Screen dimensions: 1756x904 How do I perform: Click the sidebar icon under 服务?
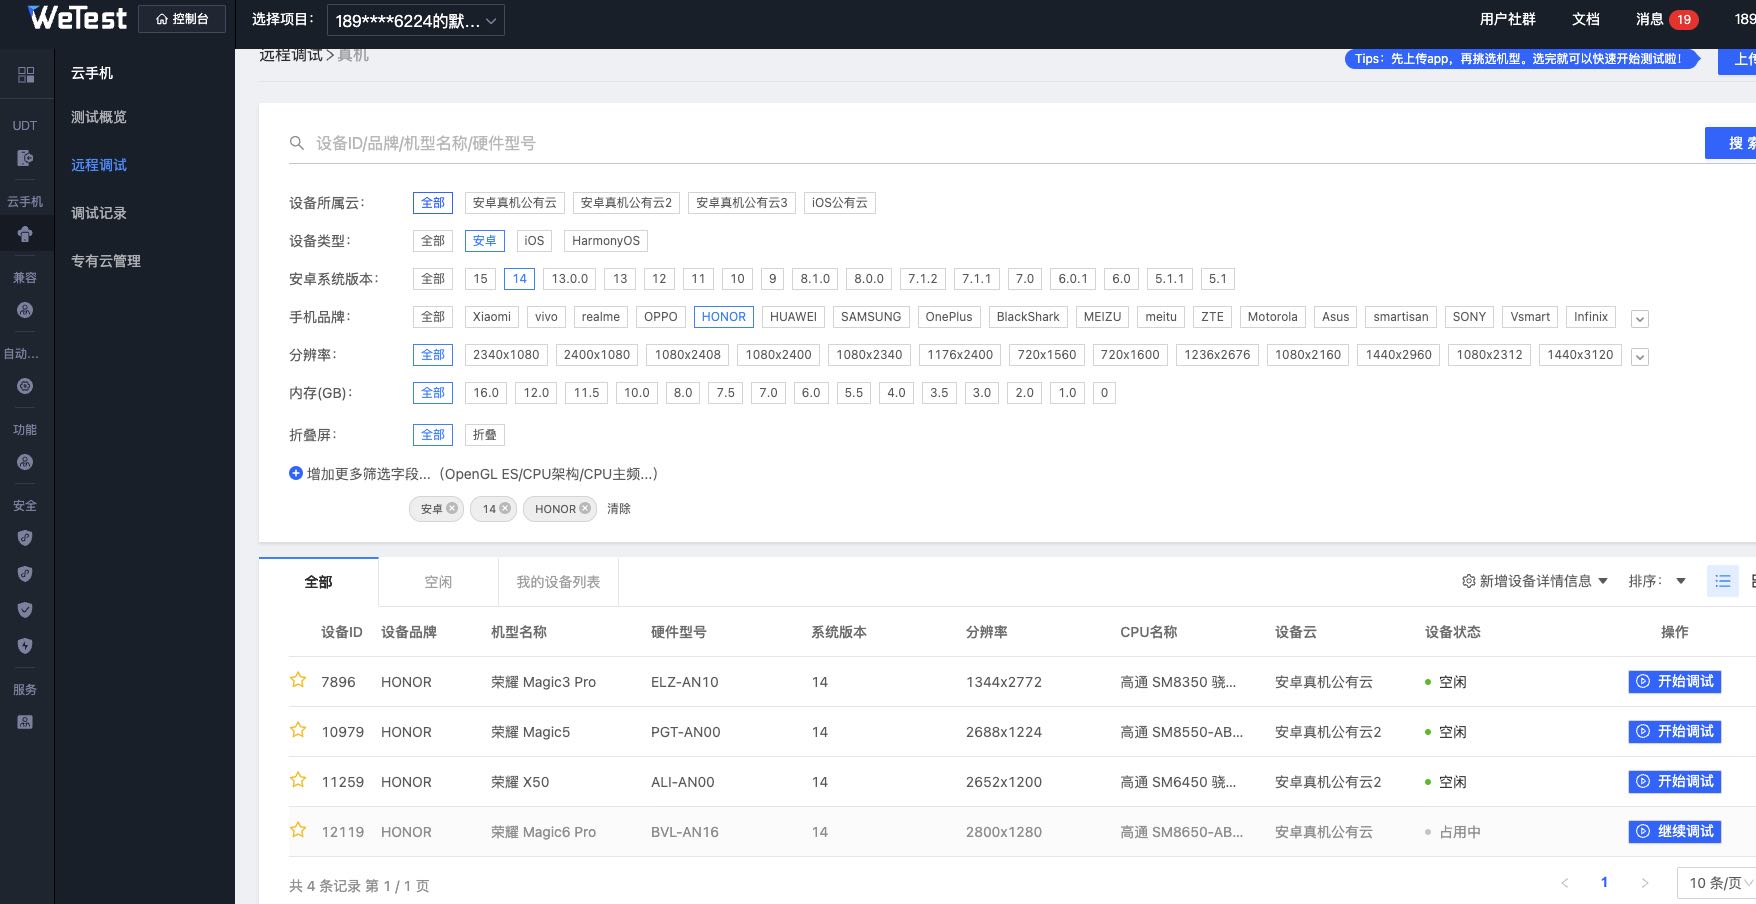tap(25, 722)
